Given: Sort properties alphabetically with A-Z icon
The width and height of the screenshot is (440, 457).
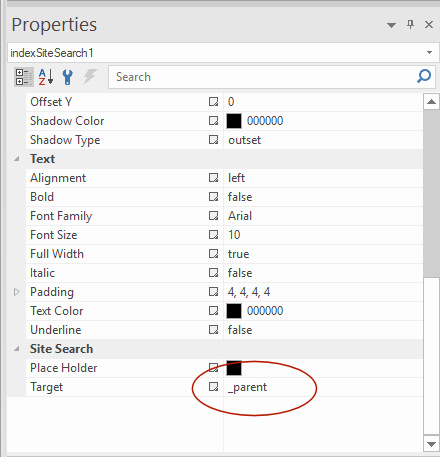Looking at the screenshot, I should [46, 77].
